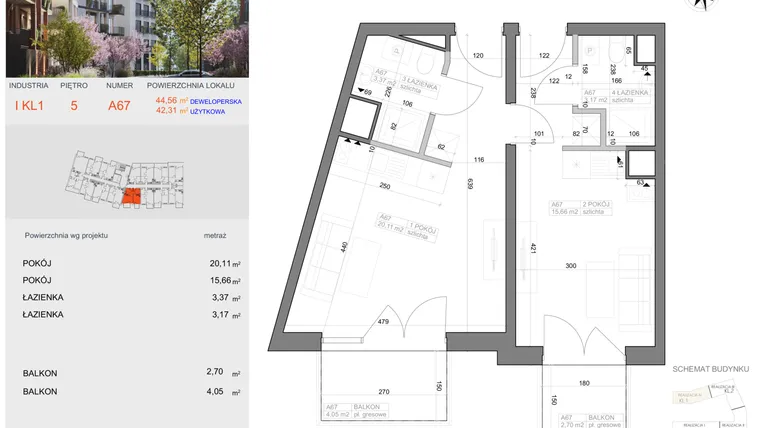Click the compass rose north indicator
This screenshot has height=428, width=760.
pos(701,5)
